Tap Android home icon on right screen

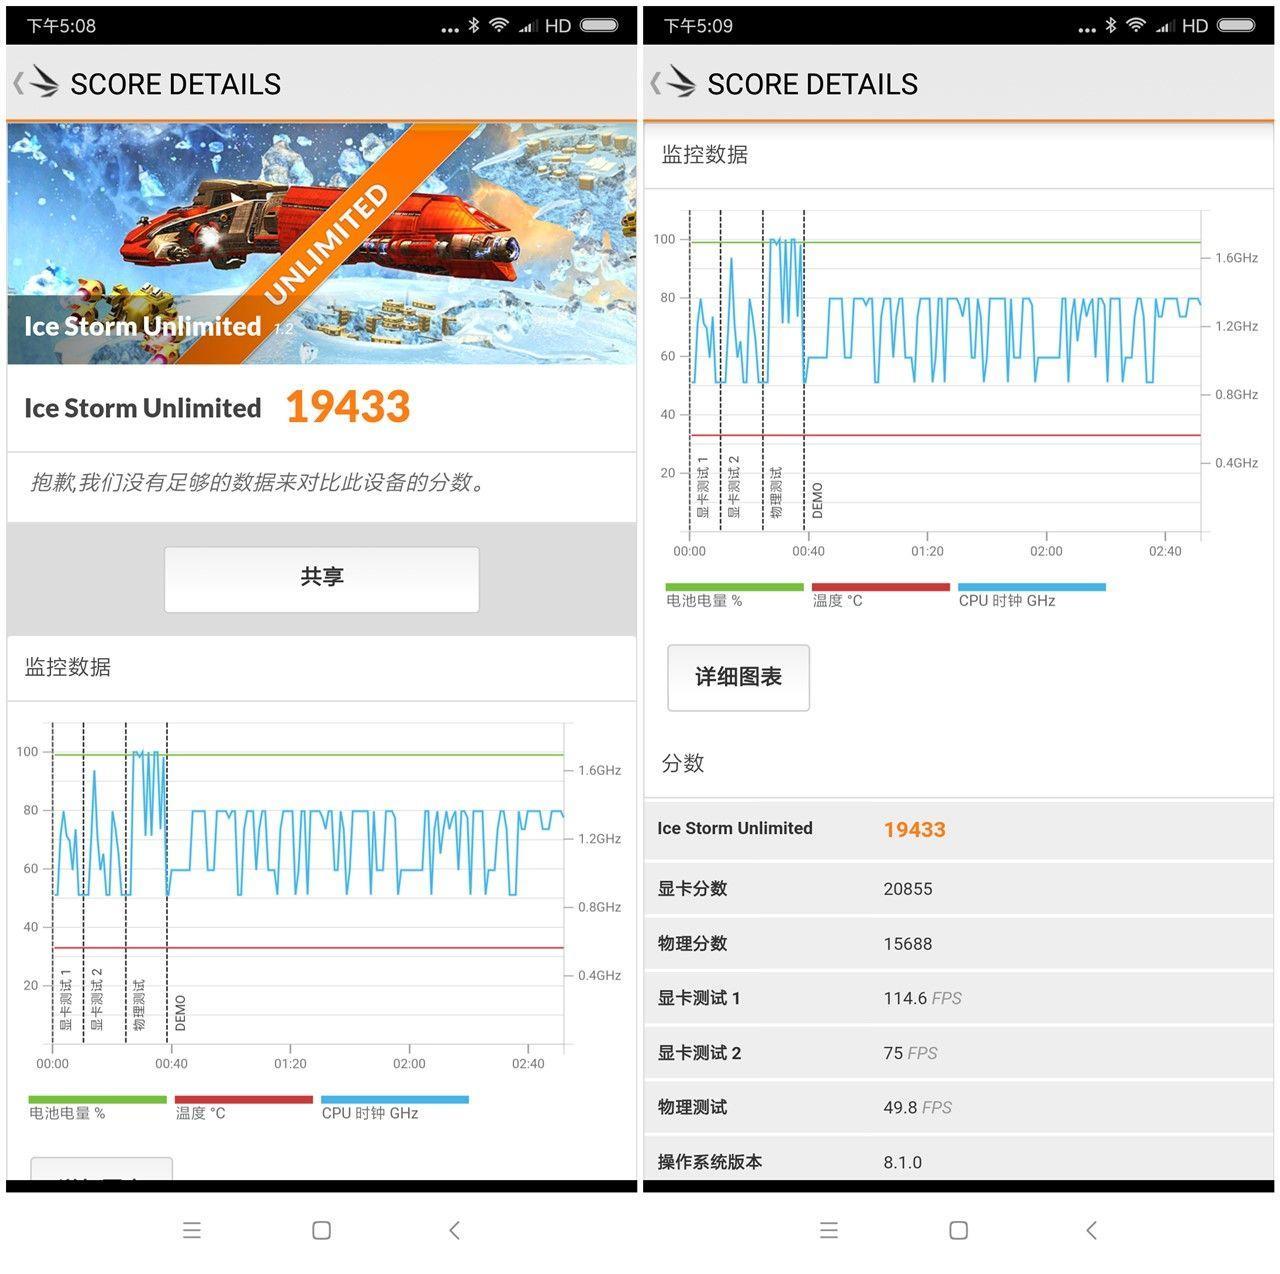click(958, 1230)
